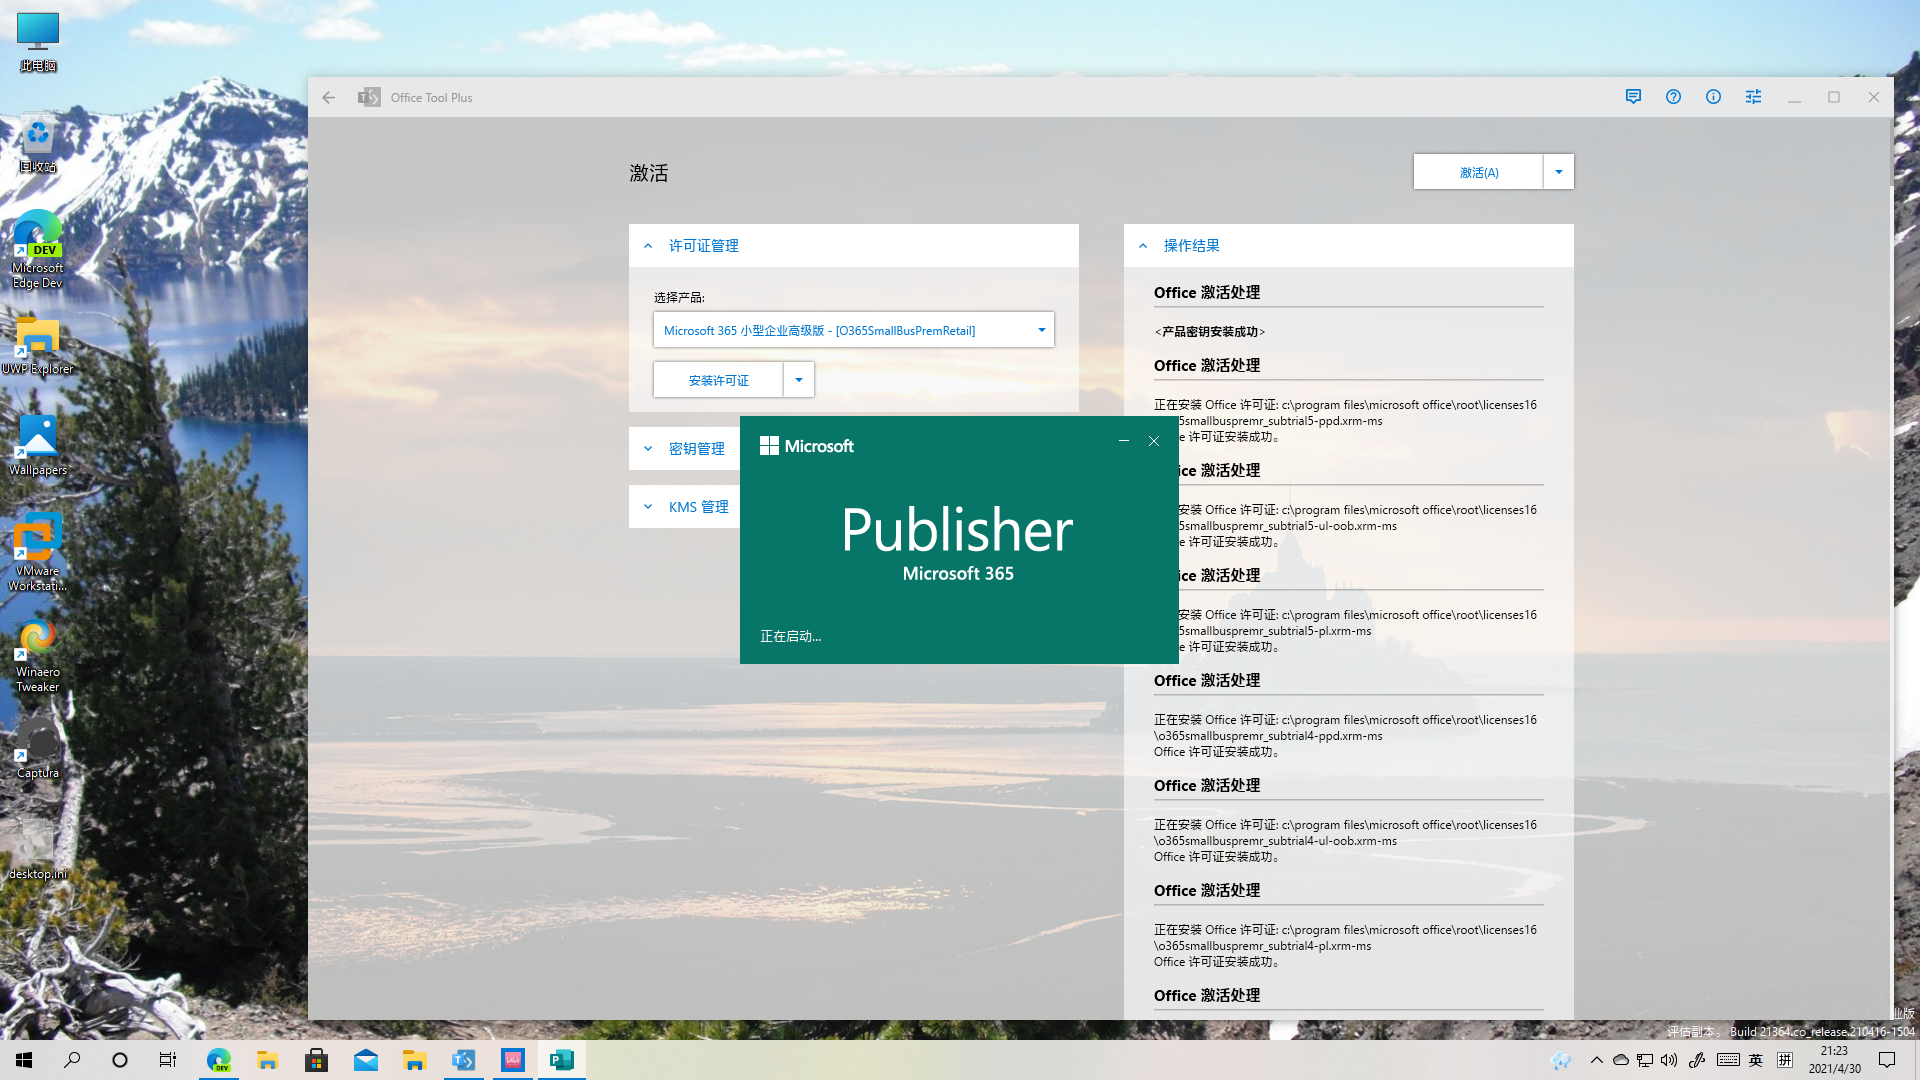The image size is (1920, 1080).
Task: Click the subtrial4-pl.xrm-ms license result text
Action: pyautogui.click(x=1345, y=945)
